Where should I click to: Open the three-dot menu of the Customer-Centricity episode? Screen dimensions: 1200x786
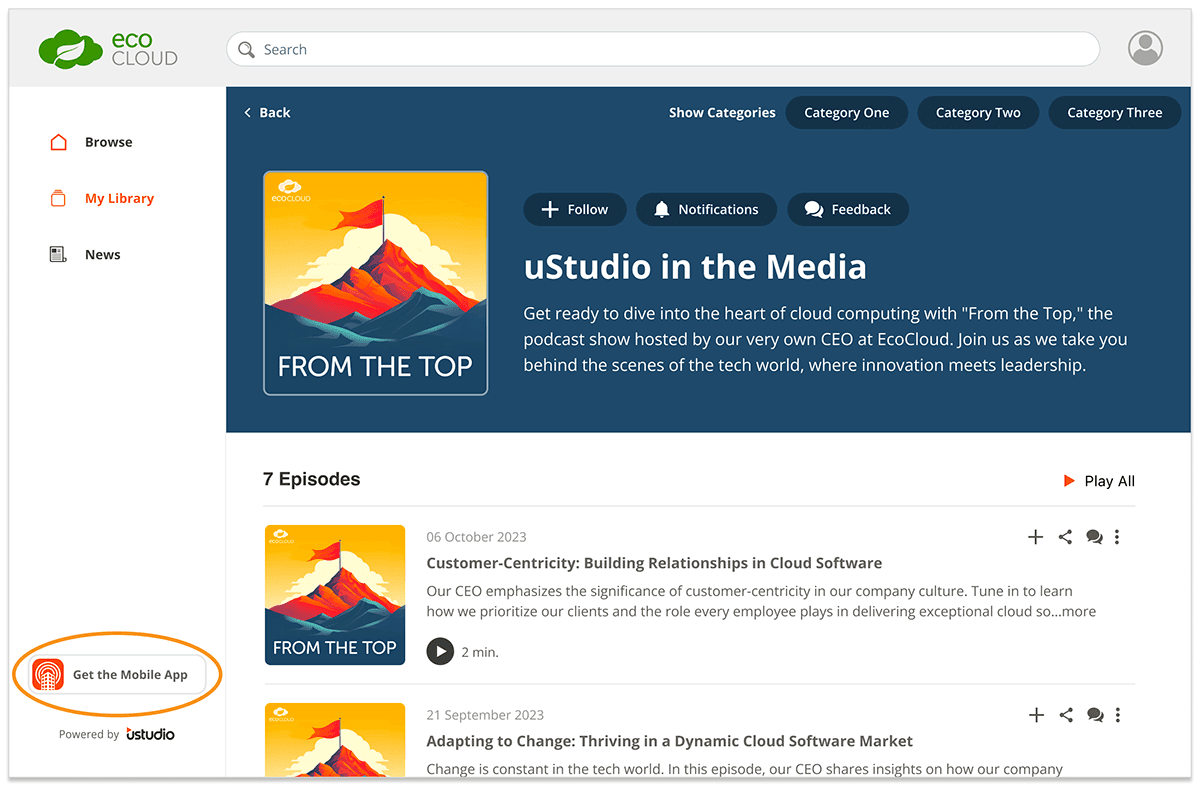pyautogui.click(x=1117, y=537)
